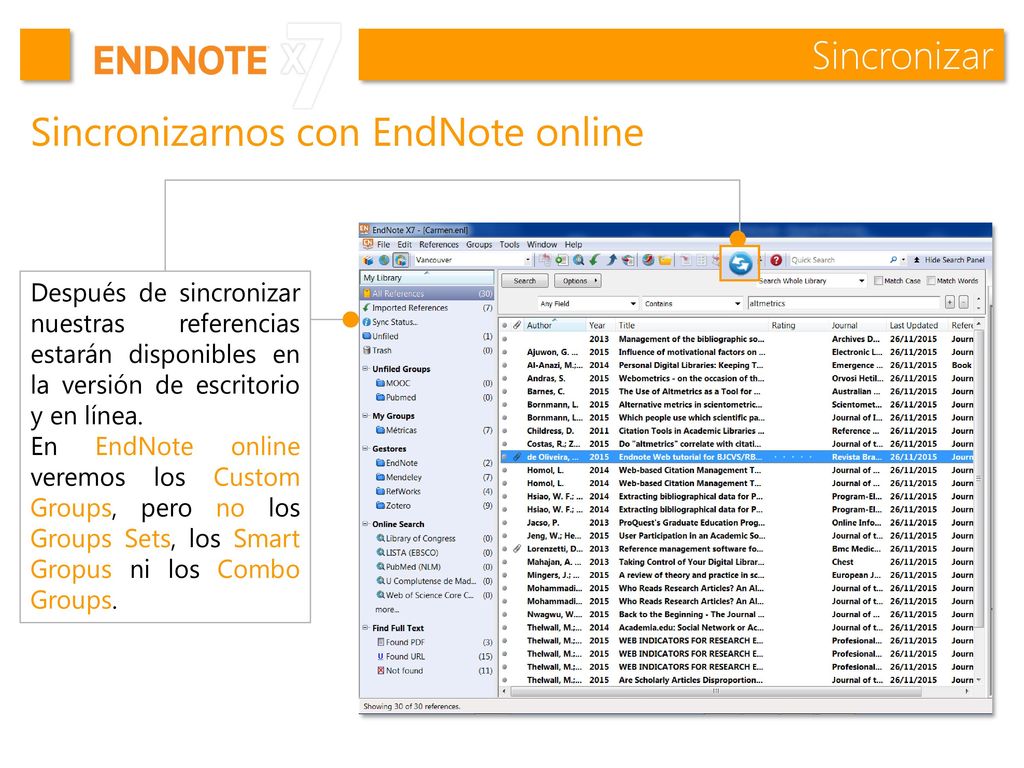The height and width of the screenshot is (768, 1024).
Task: Click the EndNote icon left of File
Action: (368, 244)
